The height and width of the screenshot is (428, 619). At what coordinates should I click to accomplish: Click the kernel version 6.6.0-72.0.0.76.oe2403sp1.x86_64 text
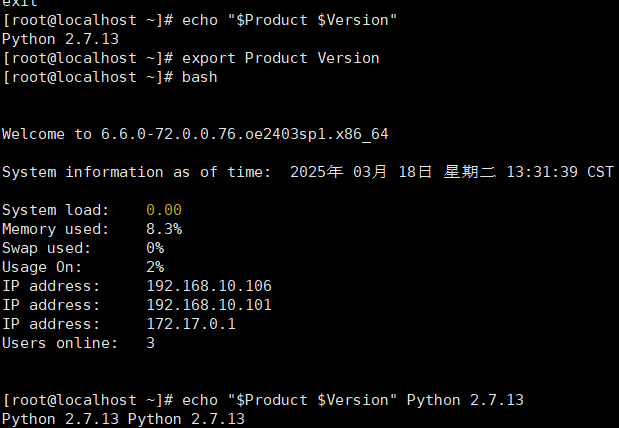245,134
